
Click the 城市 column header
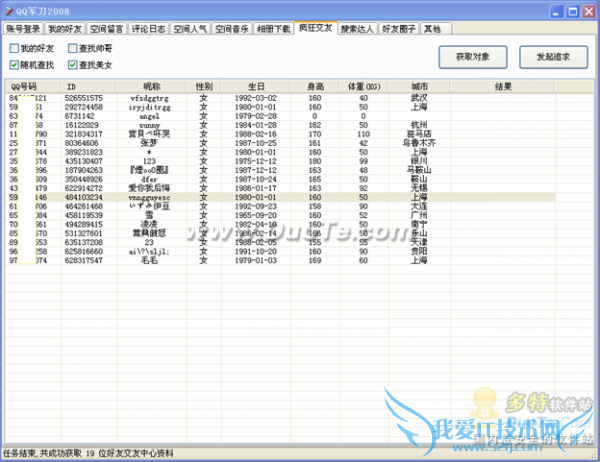(x=419, y=87)
